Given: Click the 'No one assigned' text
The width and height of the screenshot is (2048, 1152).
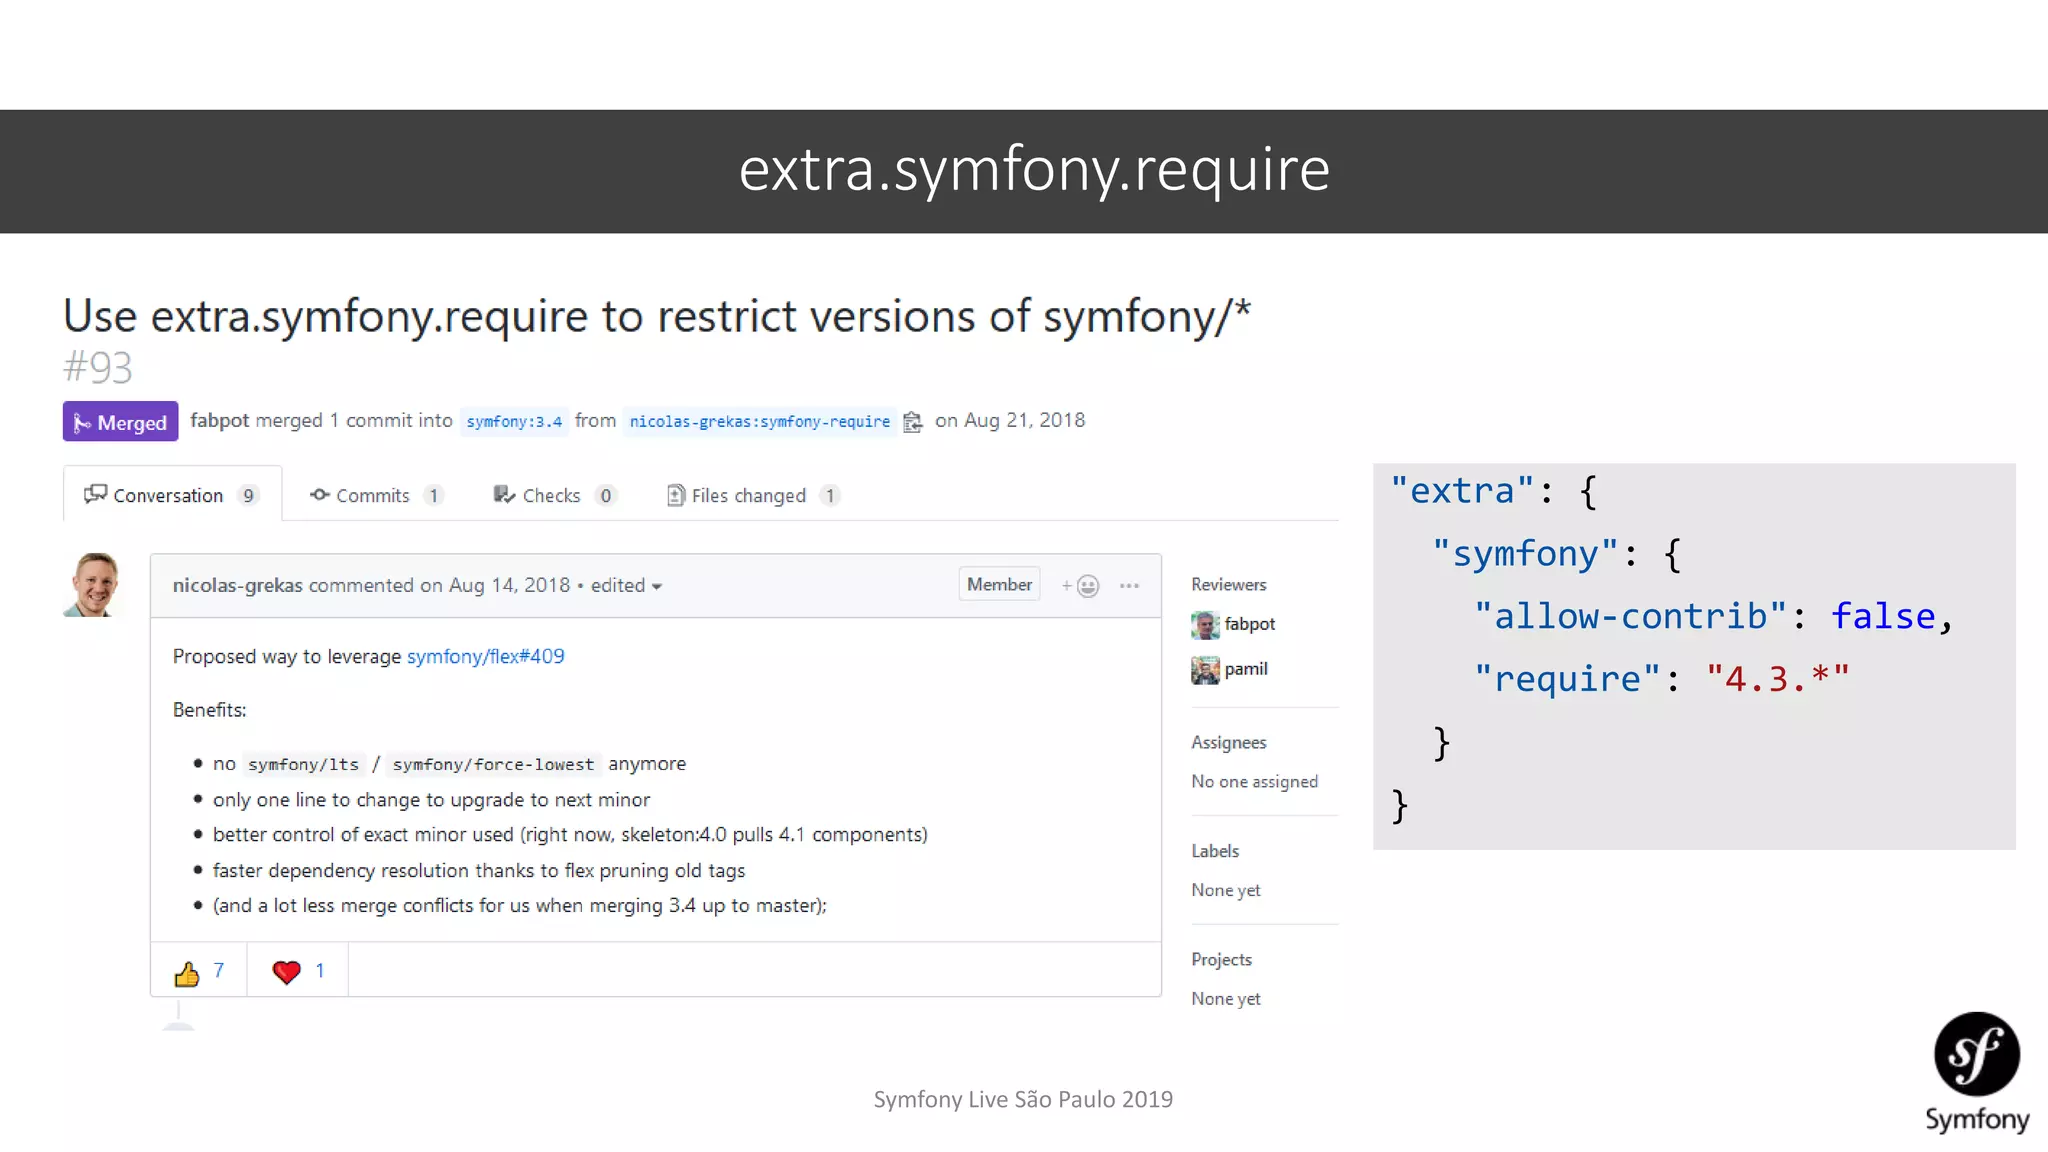Looking at the screenshot, I should click(x=1254, y=781).
